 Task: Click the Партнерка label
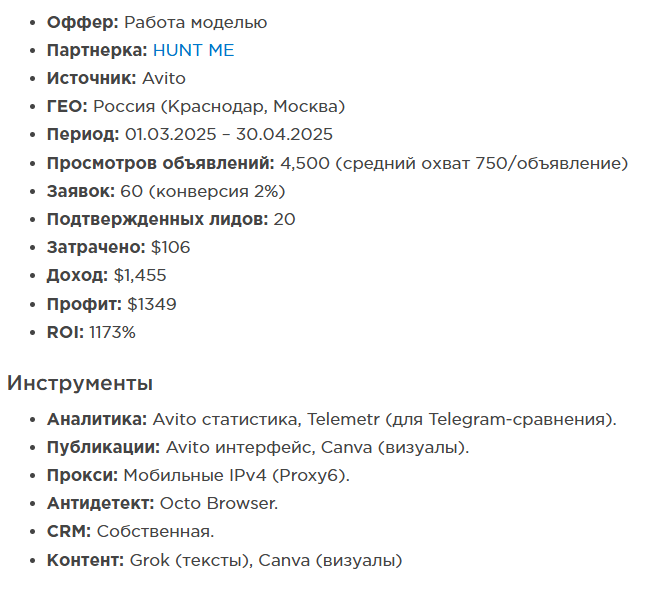coord(97,50)
